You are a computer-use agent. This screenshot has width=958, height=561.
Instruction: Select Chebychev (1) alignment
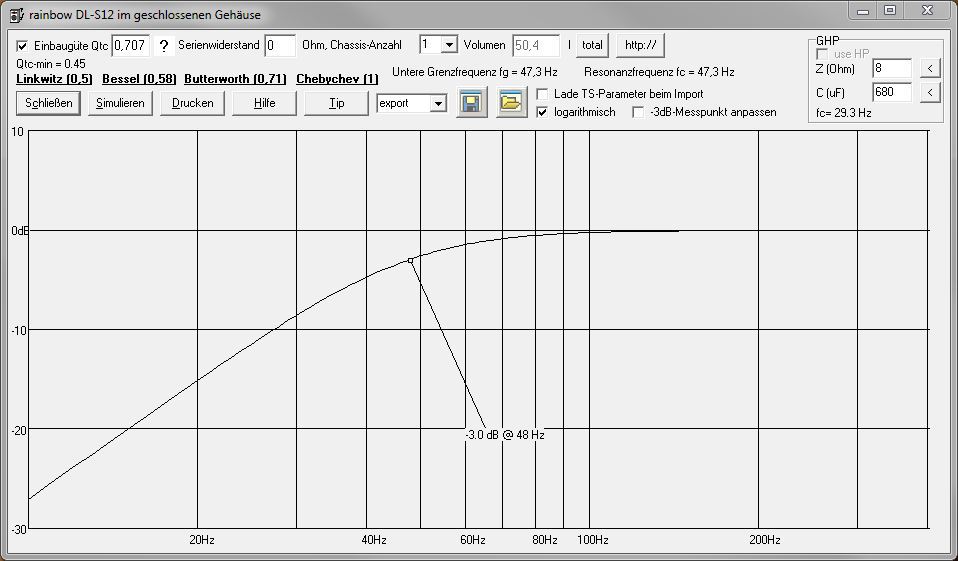[337, 79]
